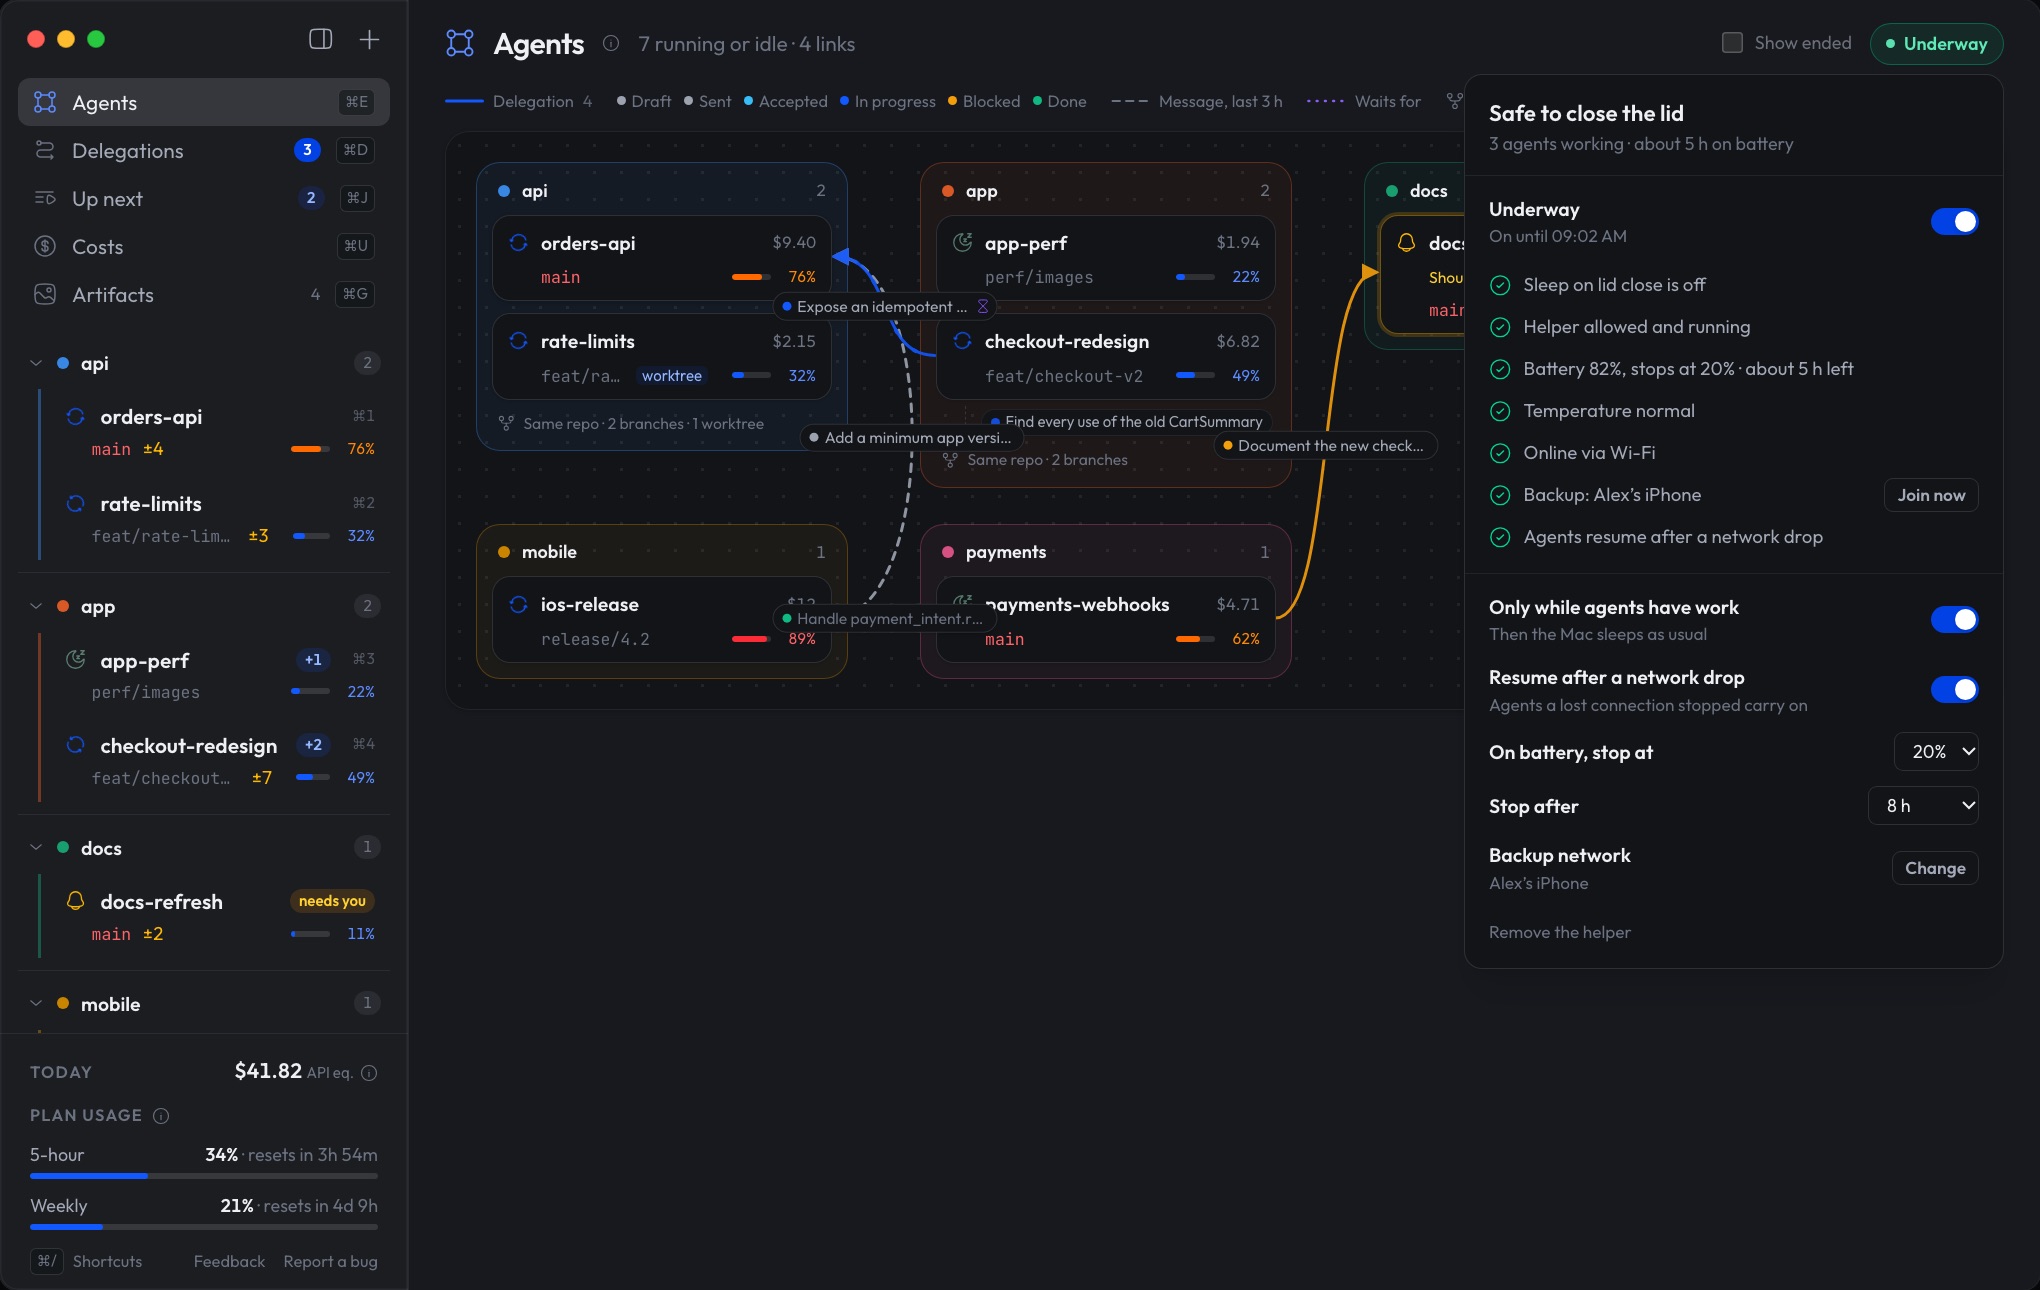Collapse the mobile group in sidebar
This screenshot has width=2040, height=1290.
click(x=36, y=1003)
